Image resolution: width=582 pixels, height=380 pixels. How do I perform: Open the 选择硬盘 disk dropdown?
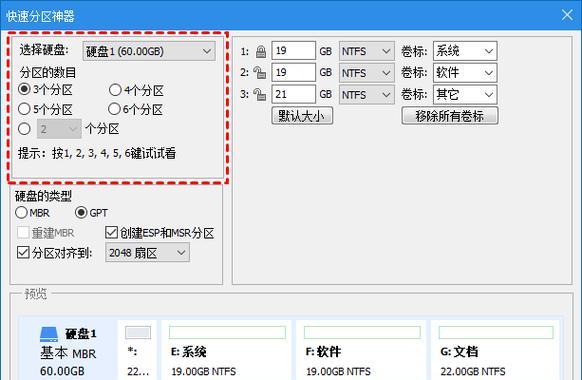(x=149, y=51)
